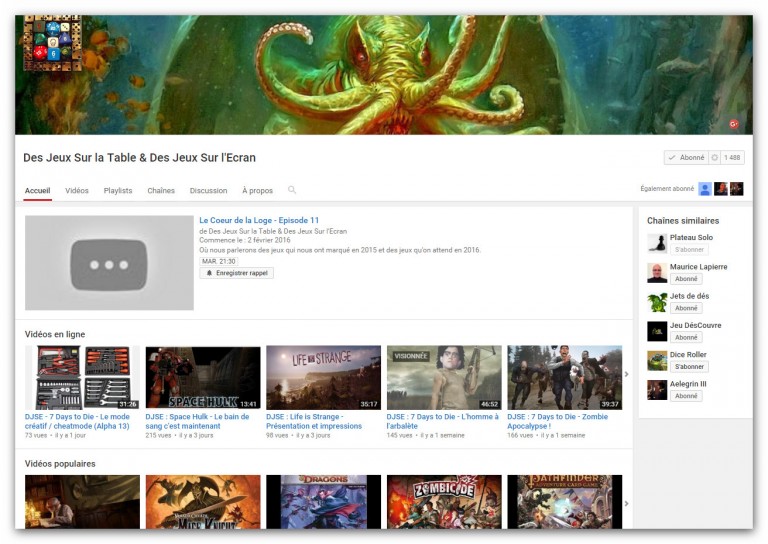View the À propos tab
Image resolution: width=768 pixels, height=544 pixels.
tap(258, 190)
